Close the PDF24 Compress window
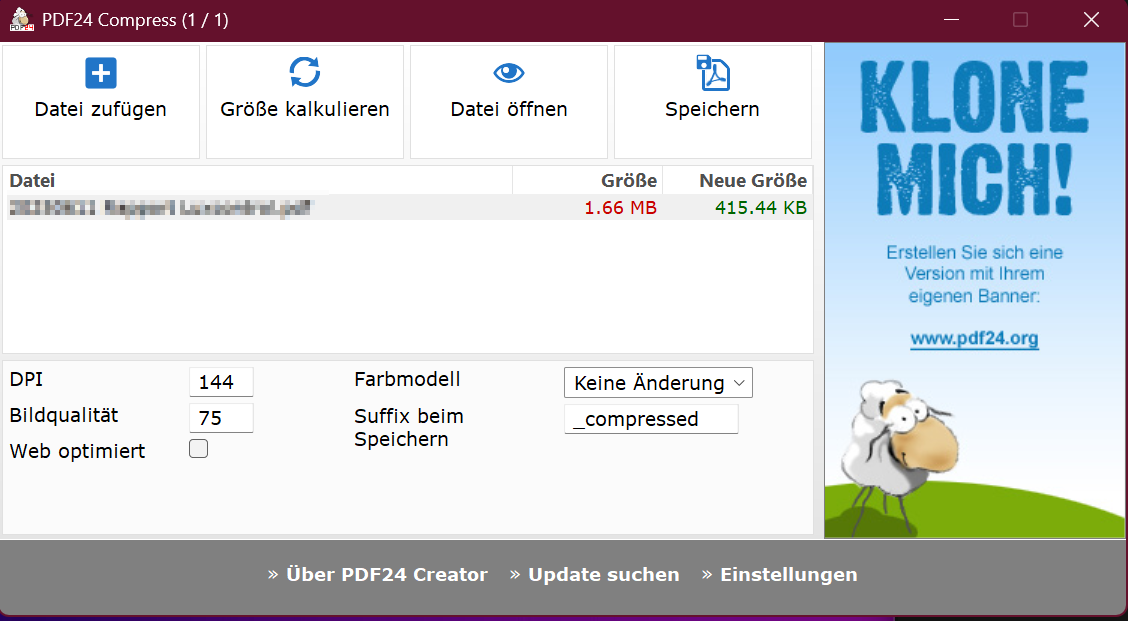 point(1091,19)
